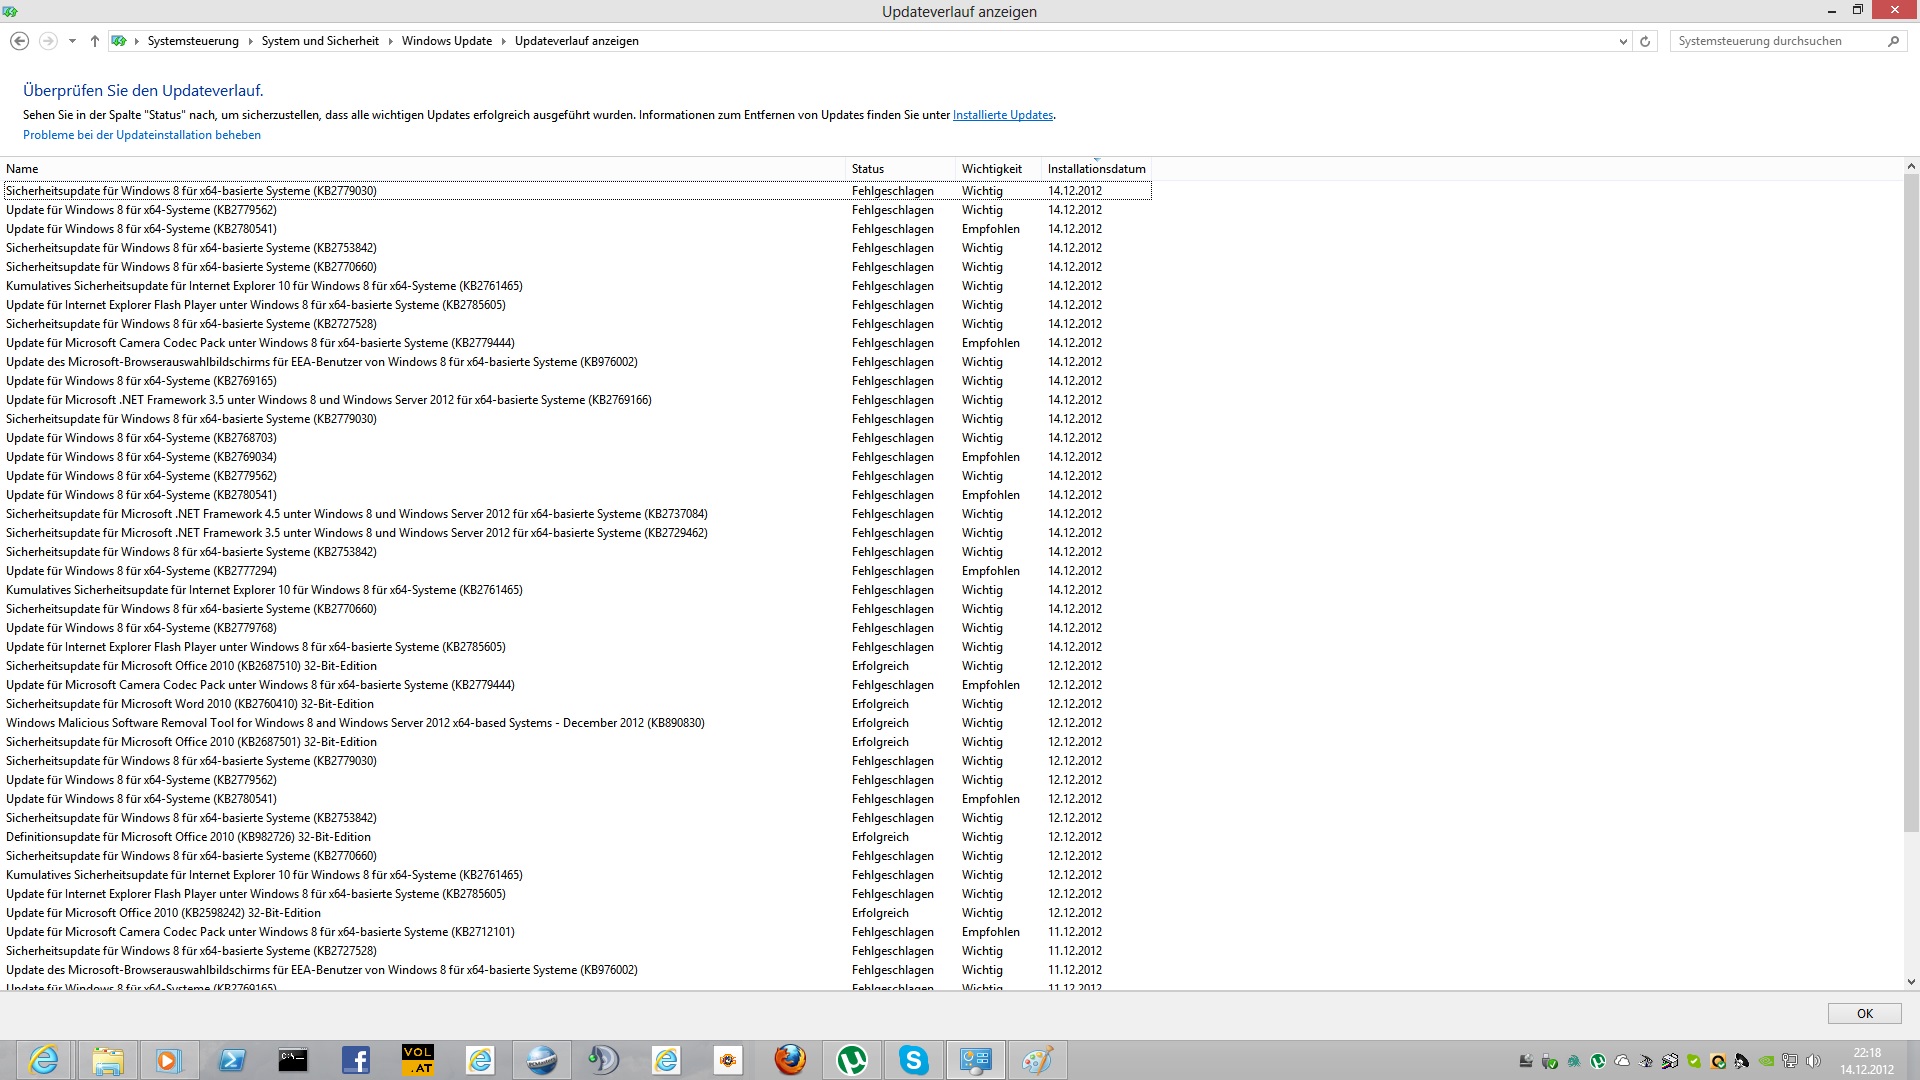The image size is (1920, 1080).
Task: Select the .NET Framework 3.5 KB2729462 row
Action: click(x=577, y=533)
